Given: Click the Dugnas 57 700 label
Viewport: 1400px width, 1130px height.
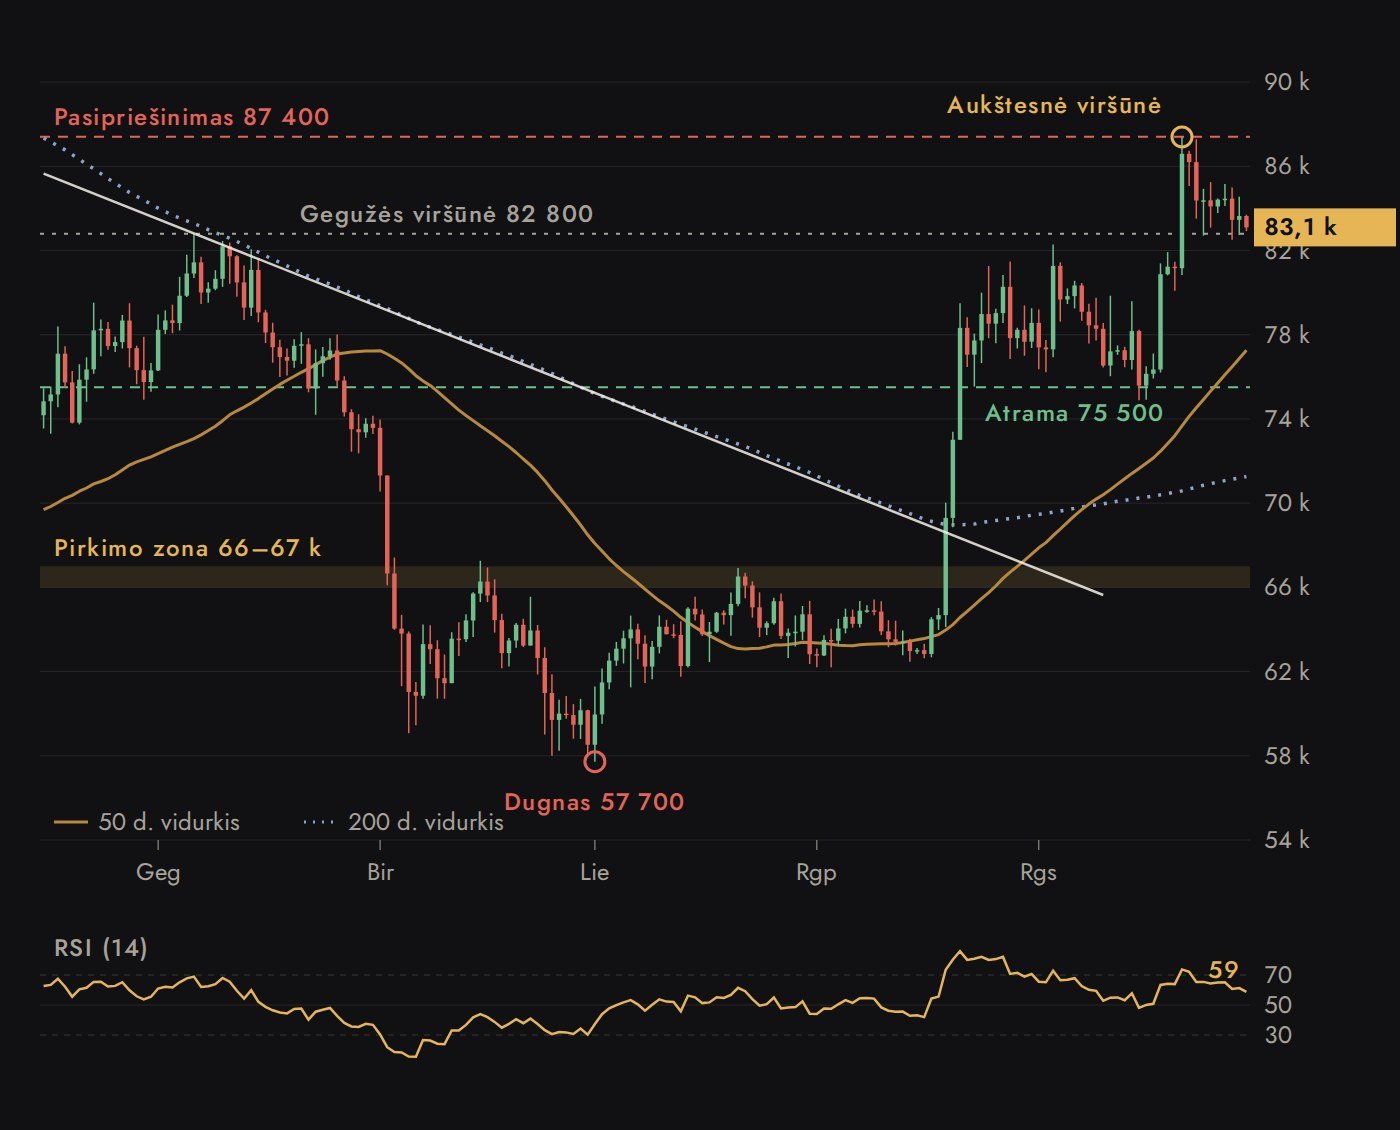Looking at the screenshot, I should click(x=594, y=802).
